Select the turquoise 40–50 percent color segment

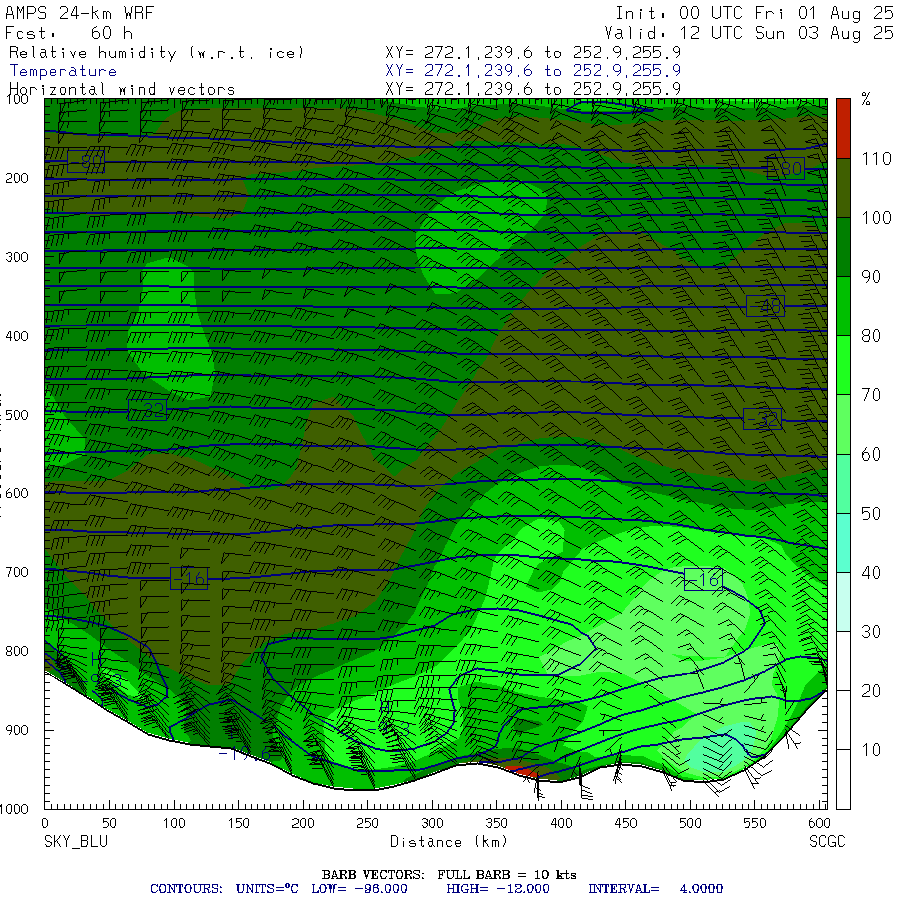843,542
